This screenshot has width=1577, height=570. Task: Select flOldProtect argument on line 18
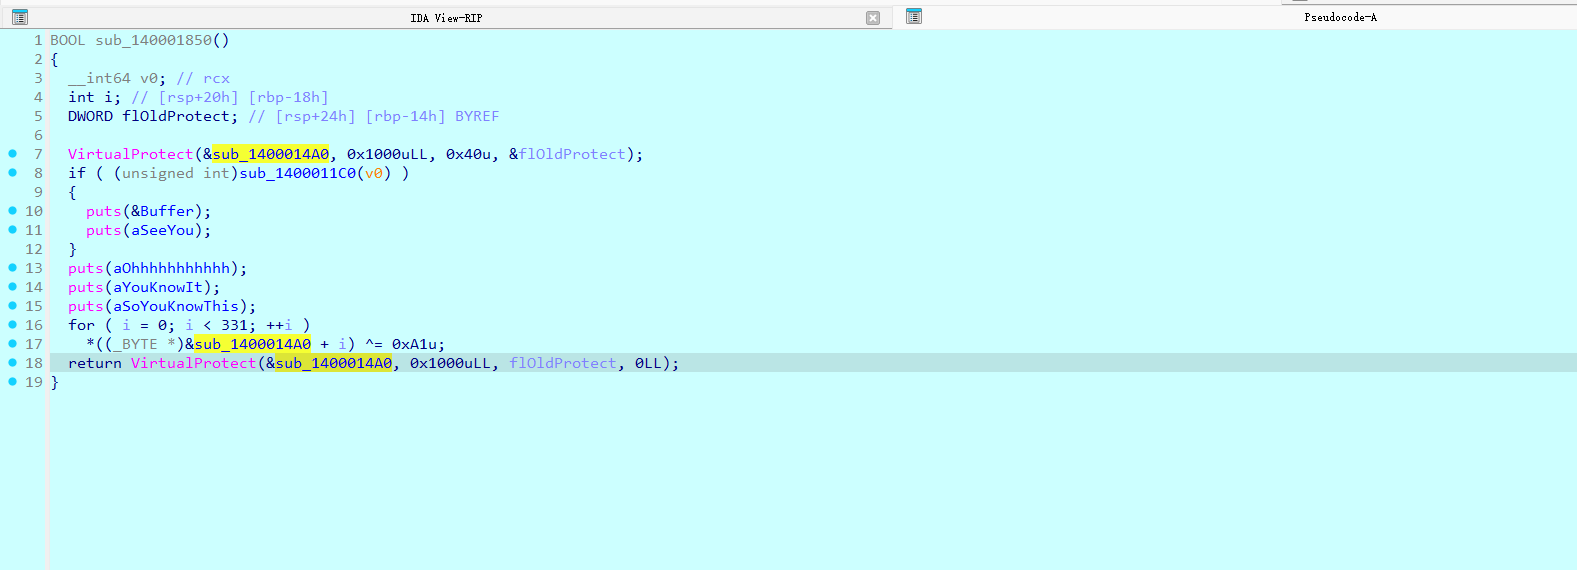pyautogui.click(x=563, y=363)
